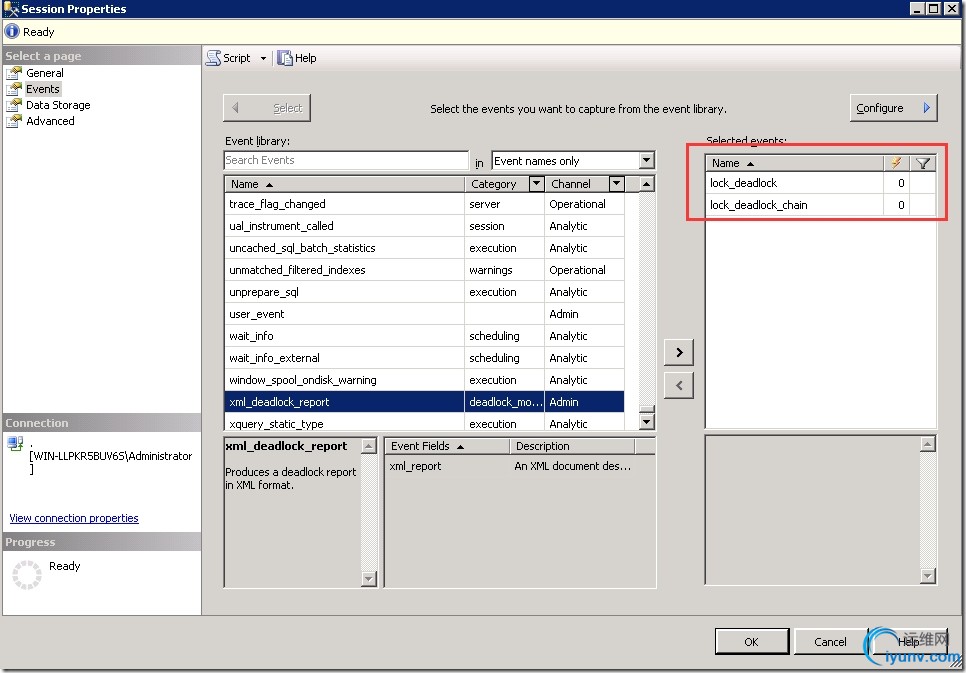Open the Event names only combo box
This screenshot has width=966, height=673.
pos(573,161)
